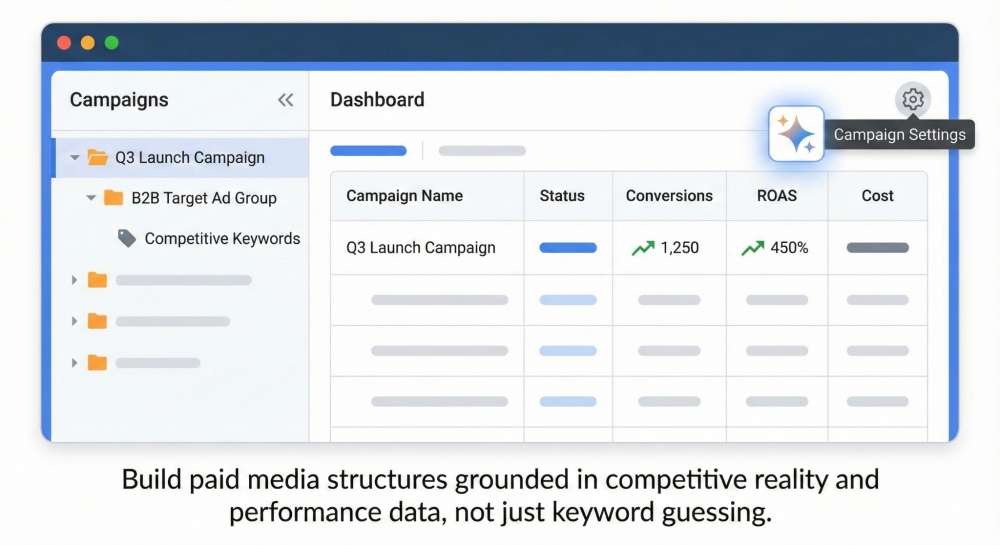The image size is (1000, 545).
Task: Minimize the window with the yellow button
Action: click(x=88, y=43)
